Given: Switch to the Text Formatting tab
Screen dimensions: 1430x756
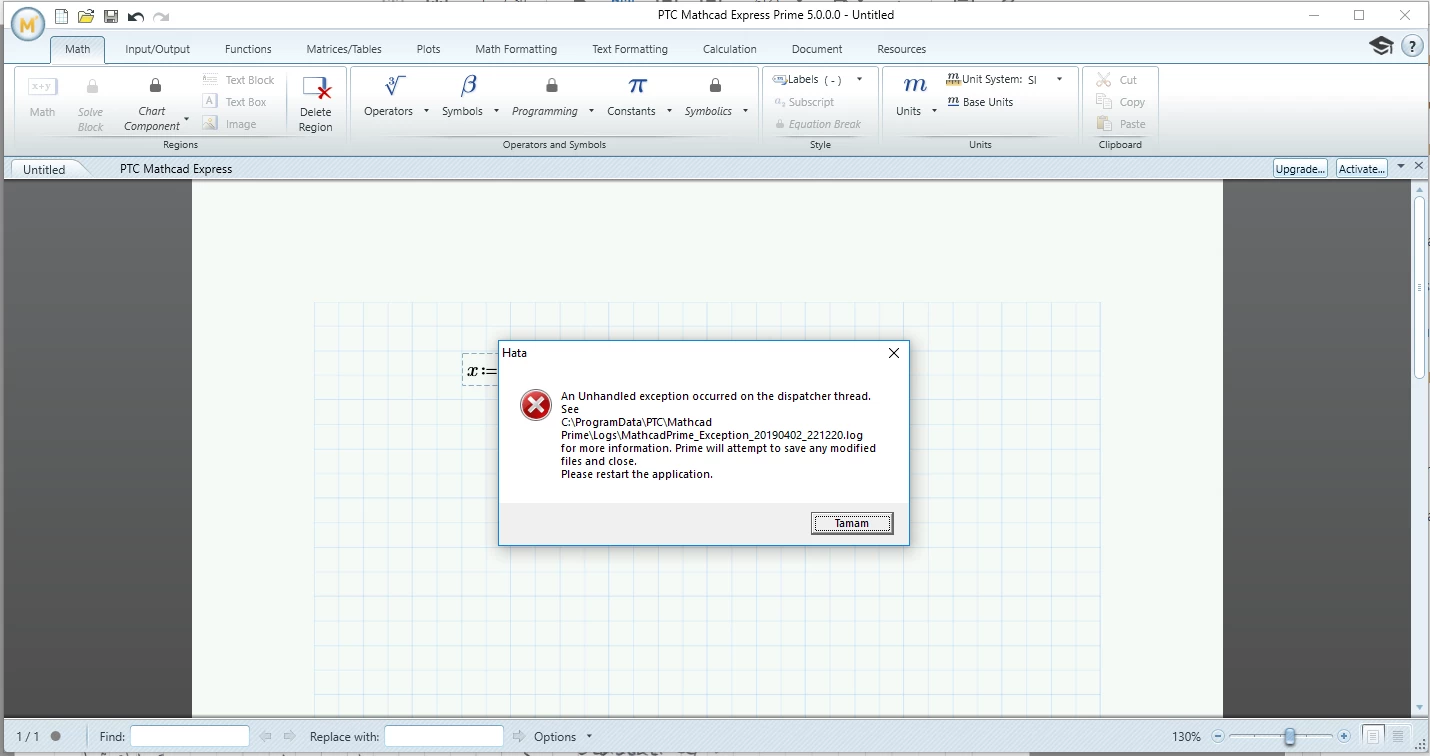Looking at the screenshot, I should pos(630,49).
